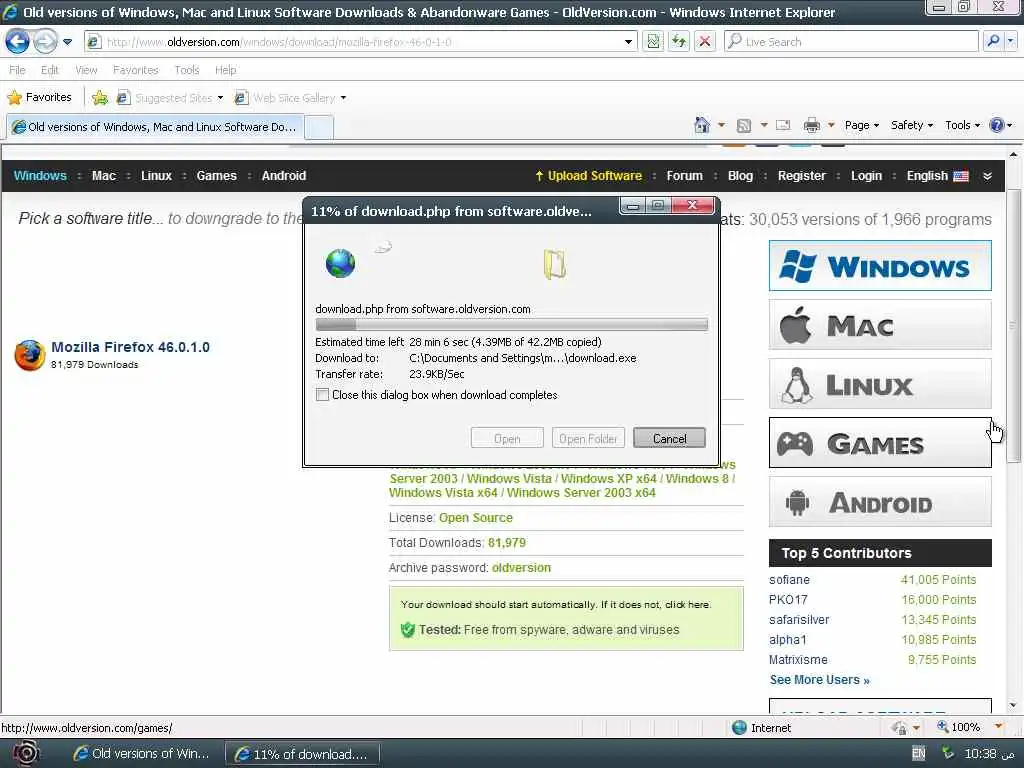Switch to 11% of download taskbar item
The width and height of the screenshot is (1024, 768).
(x=302, y=754)
